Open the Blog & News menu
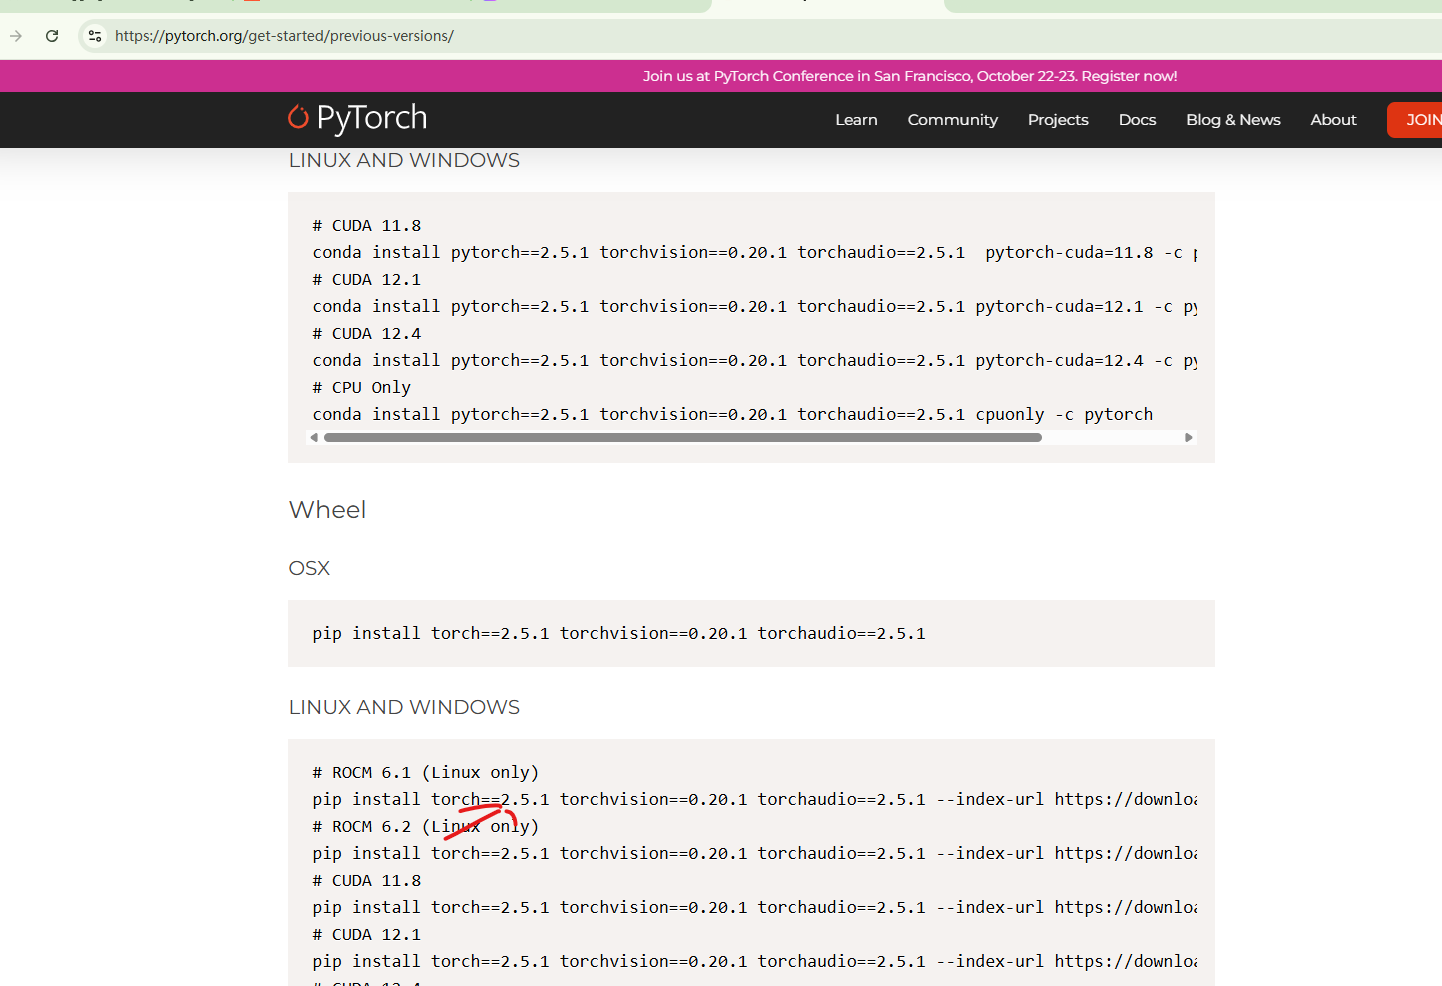This screenshot has height=986, width=1442. [1233, 120]
